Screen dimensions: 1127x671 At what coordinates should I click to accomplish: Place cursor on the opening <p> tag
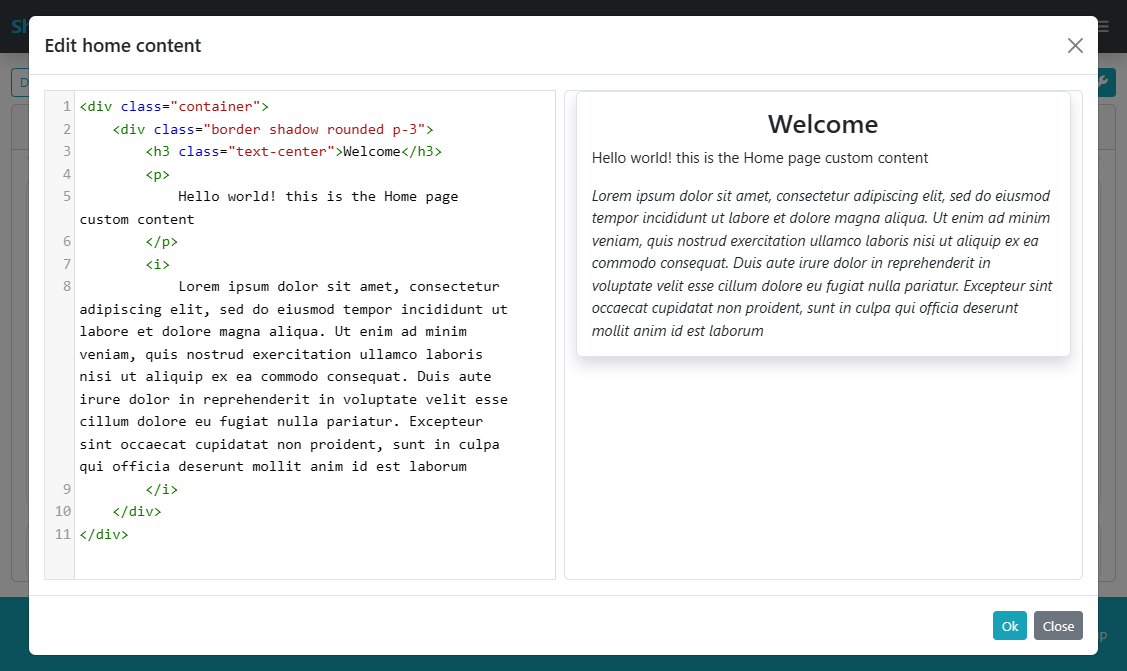coord(157,175)
